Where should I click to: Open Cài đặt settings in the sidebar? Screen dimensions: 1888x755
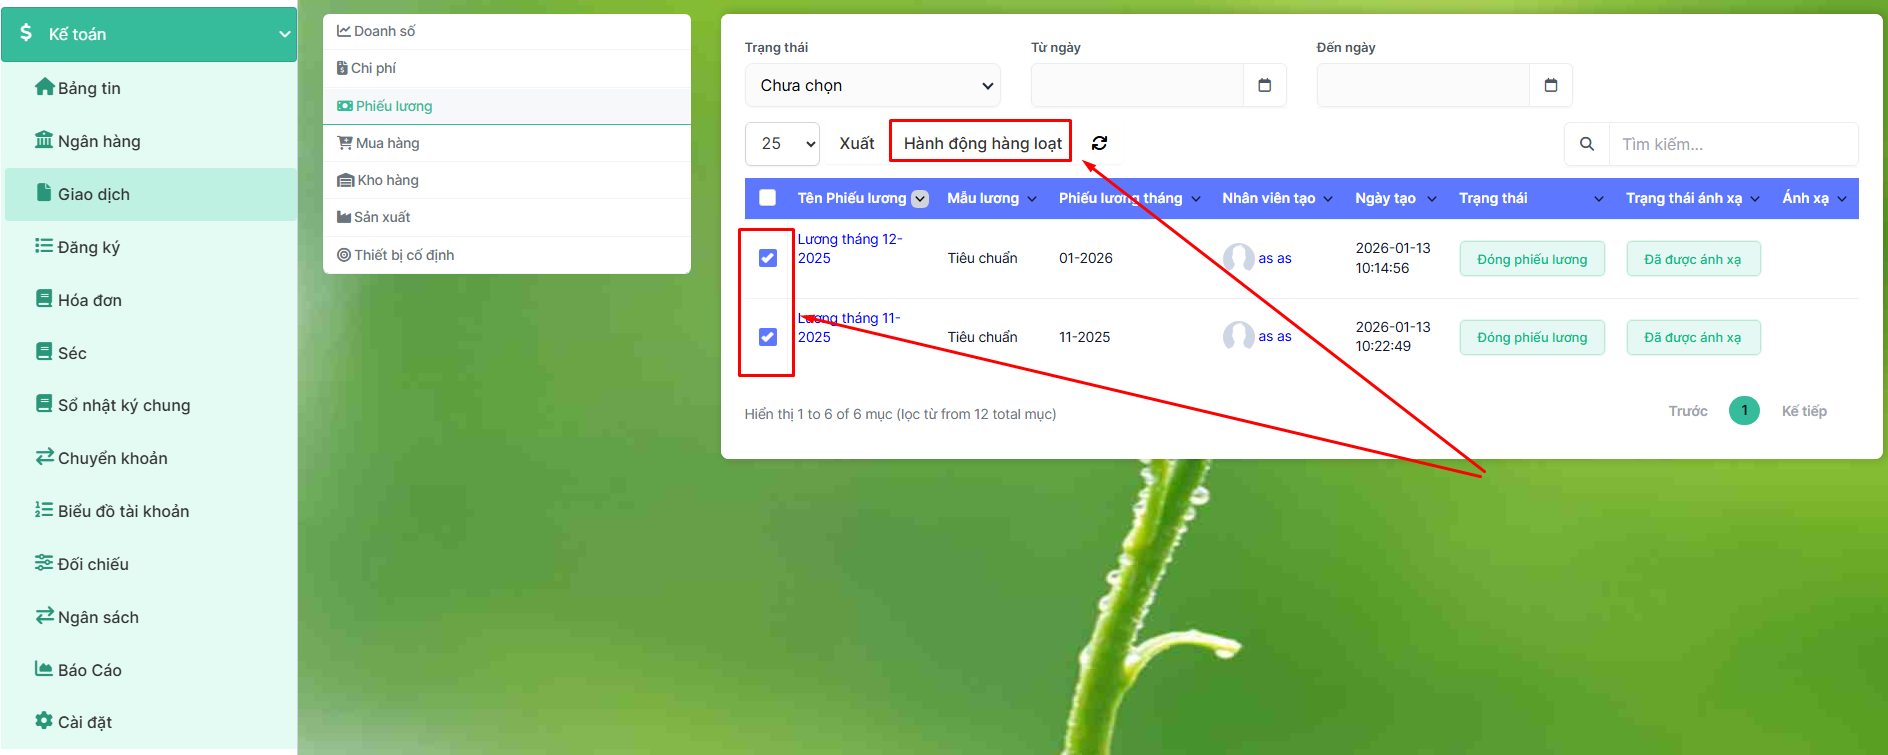pos(84,722)
